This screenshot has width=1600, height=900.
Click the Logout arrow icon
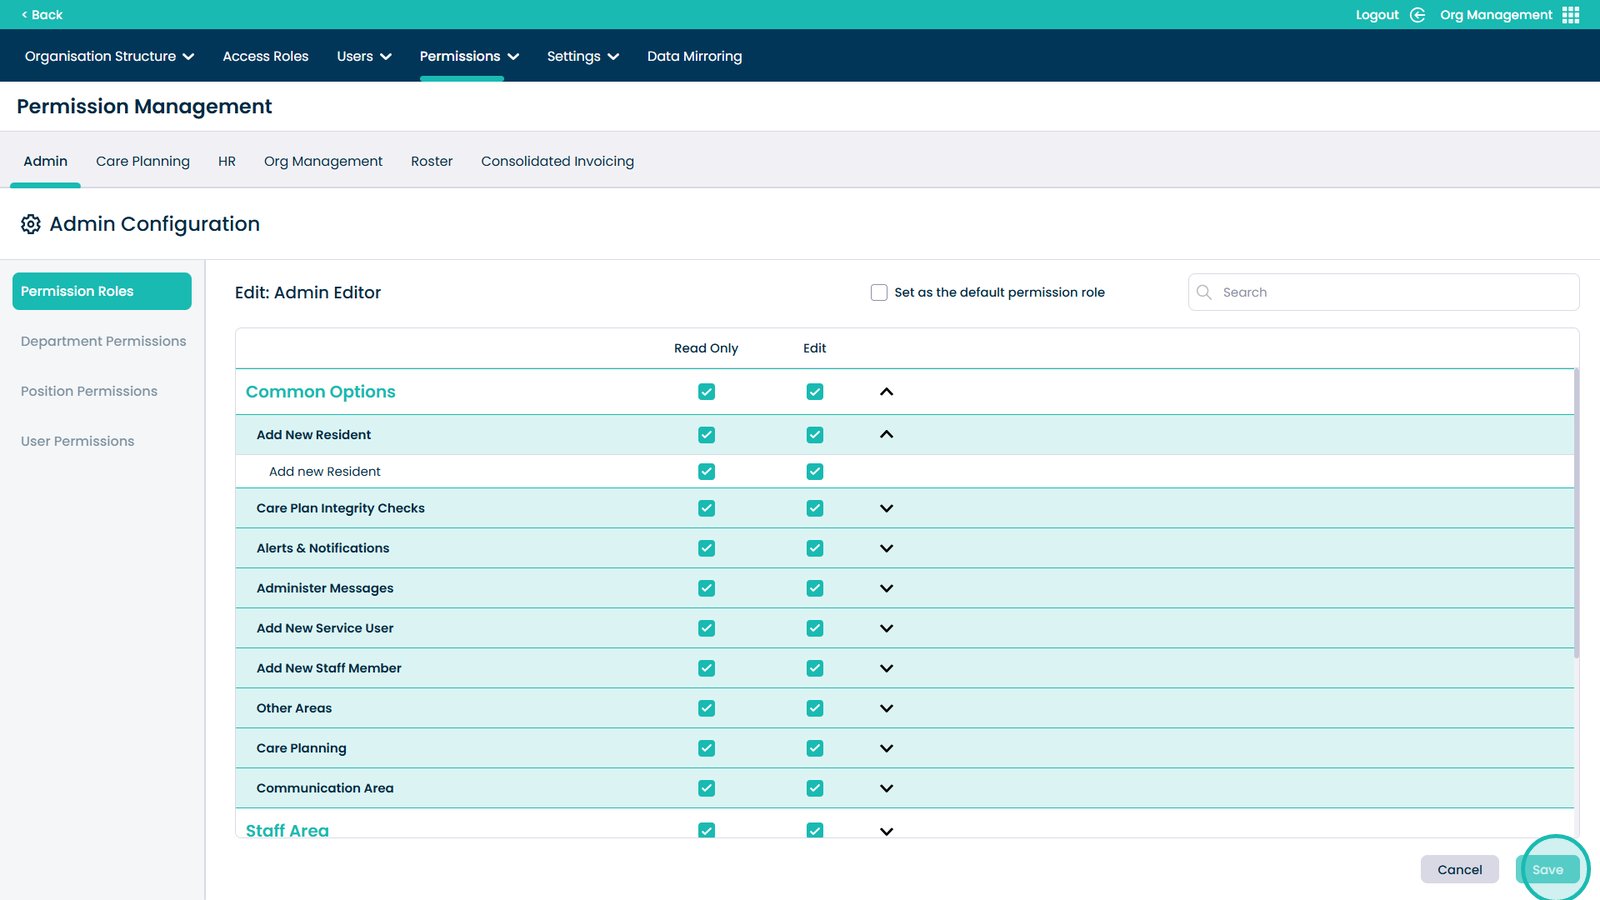pos(1417,15)
